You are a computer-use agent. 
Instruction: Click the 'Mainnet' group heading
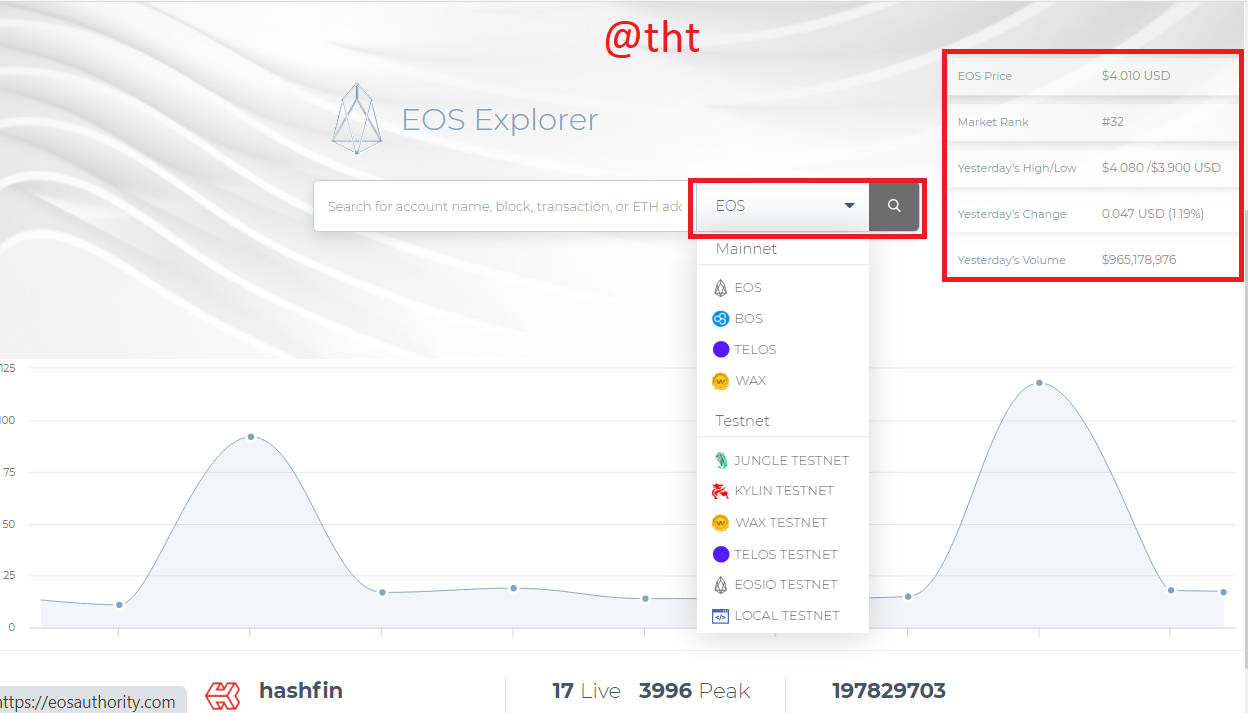click(746, 249)
